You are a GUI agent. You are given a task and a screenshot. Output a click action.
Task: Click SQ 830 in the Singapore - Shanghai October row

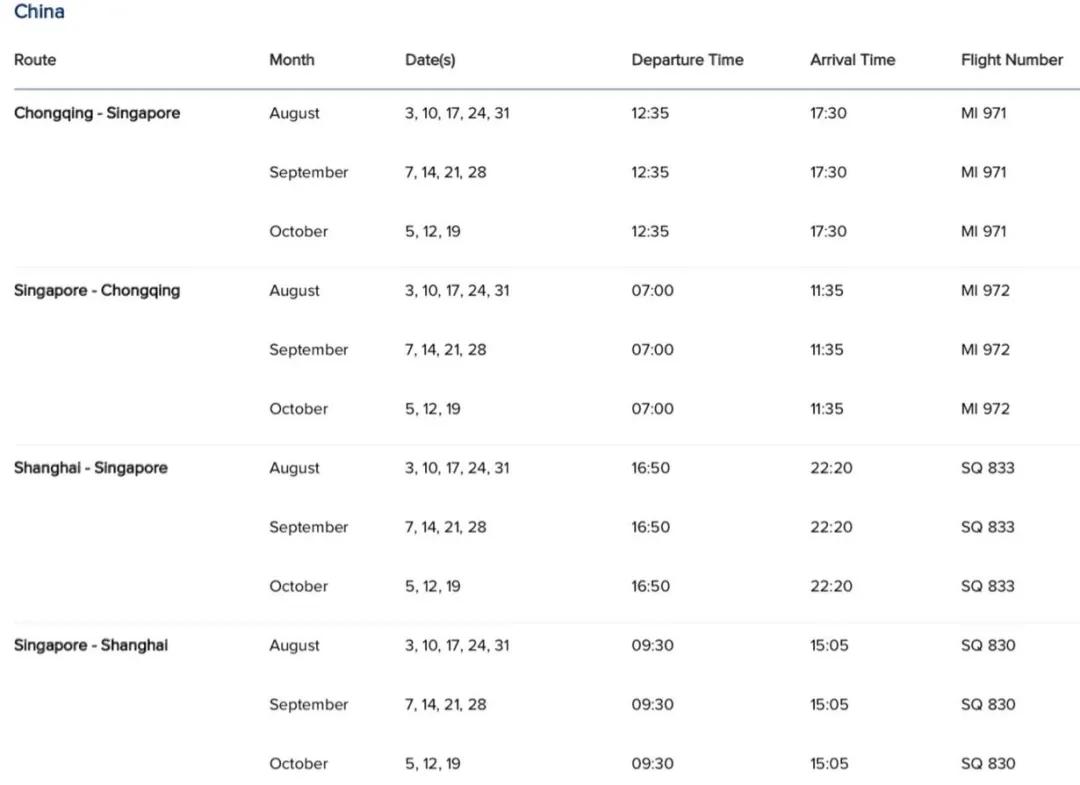[x=987, y=764]
